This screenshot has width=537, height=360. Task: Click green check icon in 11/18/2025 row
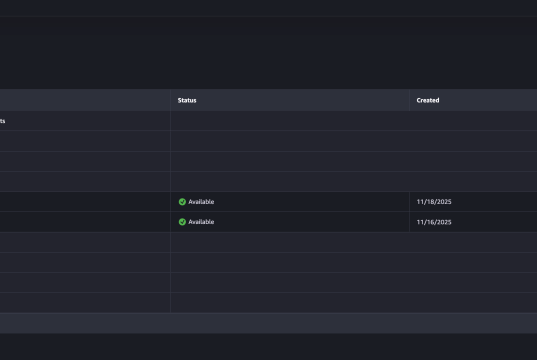(182, 202)
